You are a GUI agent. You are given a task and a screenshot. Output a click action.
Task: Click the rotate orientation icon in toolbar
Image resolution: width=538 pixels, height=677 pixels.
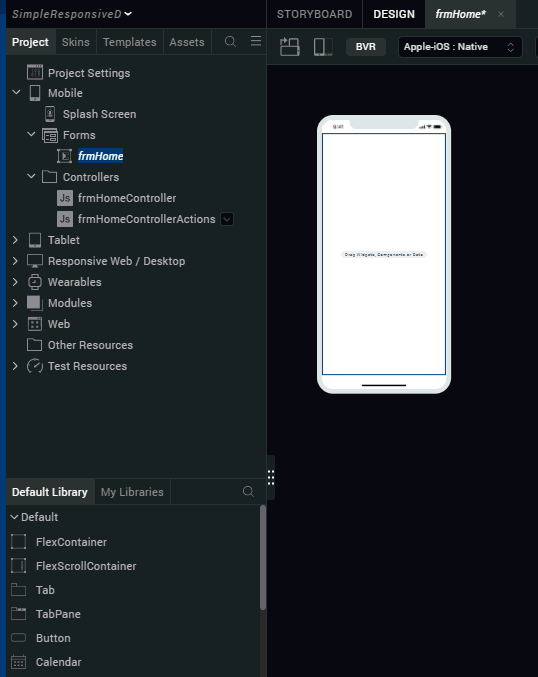coord(290,47)
